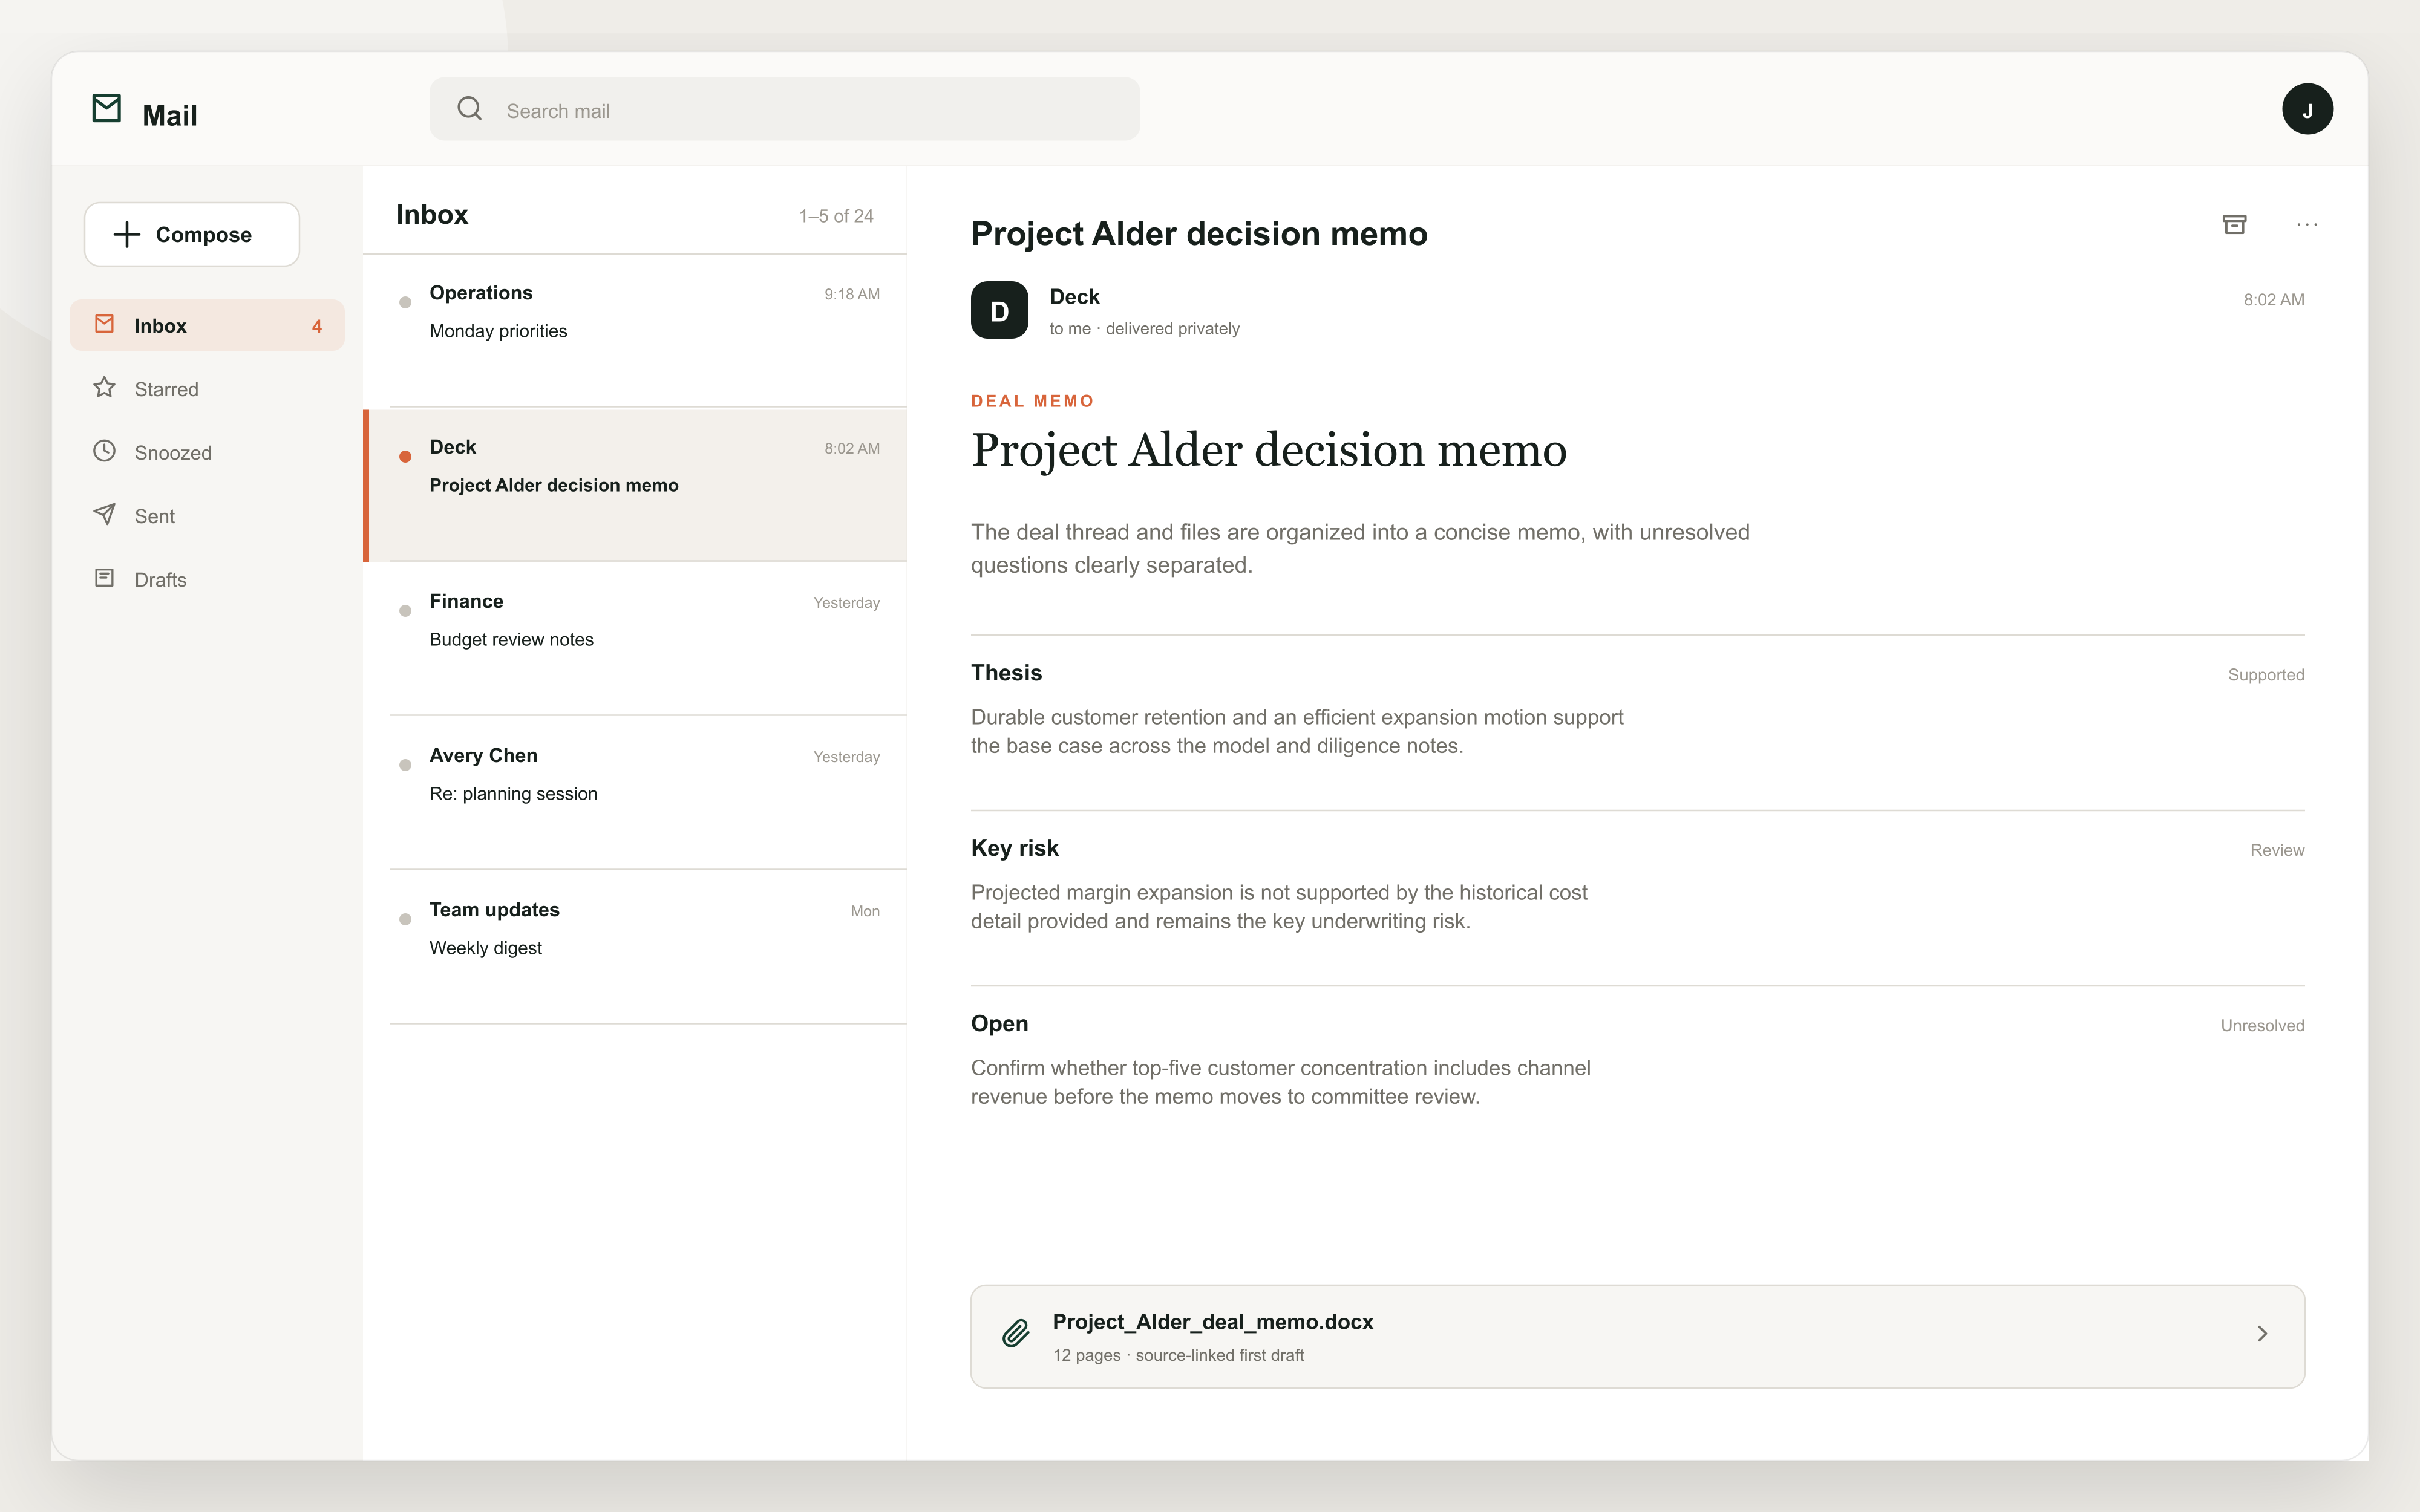This screenshot has height=1512, width=2420.
Task: Open the Sent folder
Action: click(207, 516)
